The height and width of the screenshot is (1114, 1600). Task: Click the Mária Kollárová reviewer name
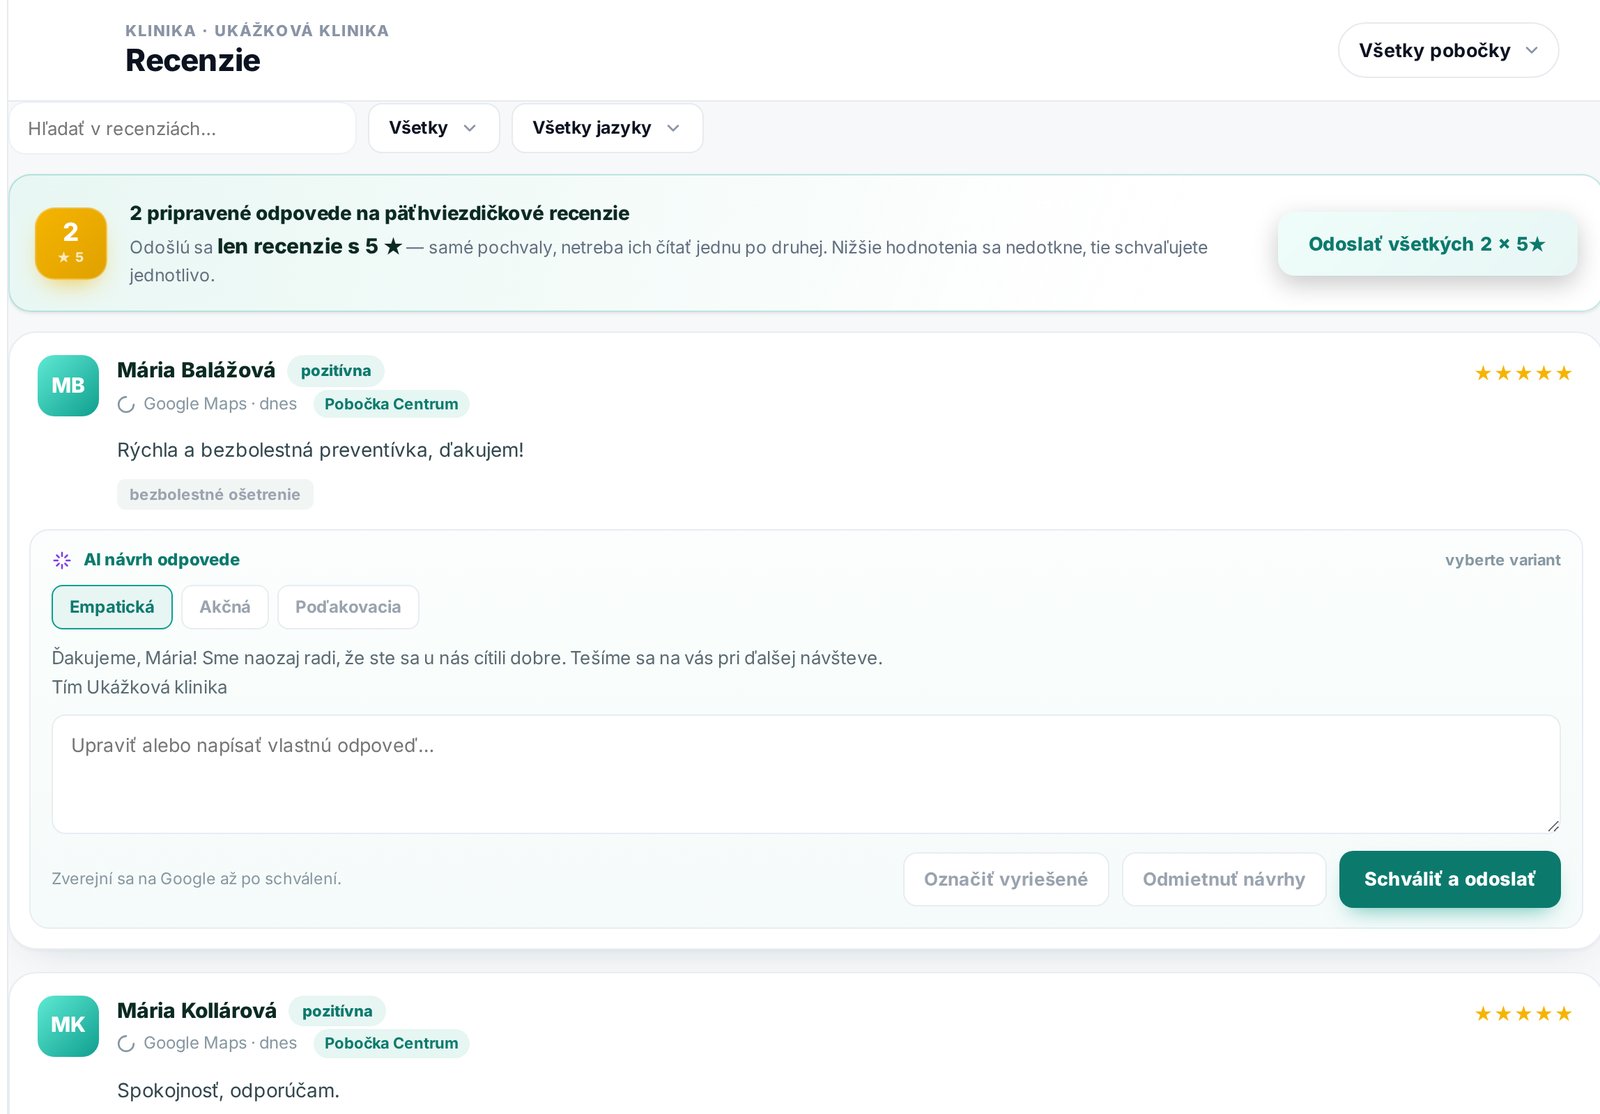click(197, 1011)
